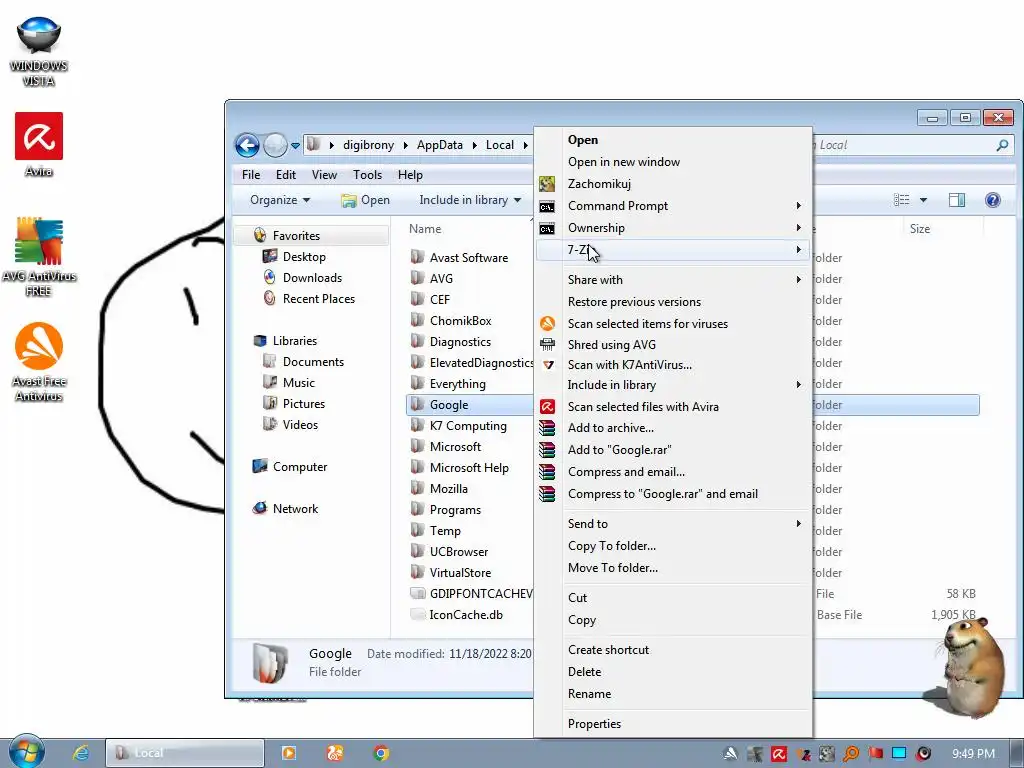This screenshot has width=1024, height=768.
Task: Select Downloads under Favorites
Action: click(303, 278)
